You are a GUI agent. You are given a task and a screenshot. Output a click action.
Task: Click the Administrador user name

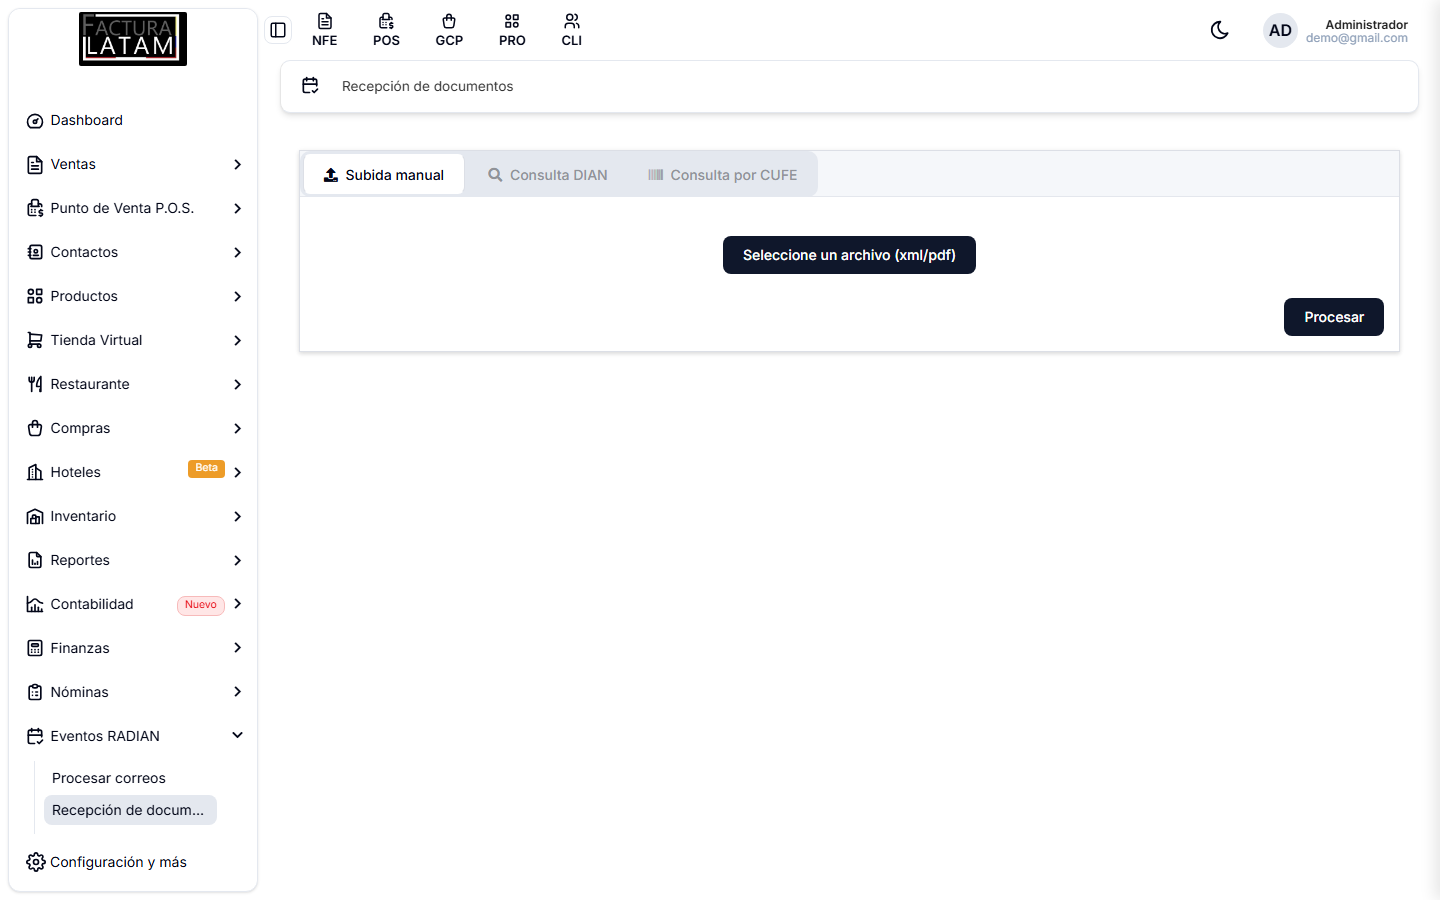pyautogui.click(x=1366, y=24)
